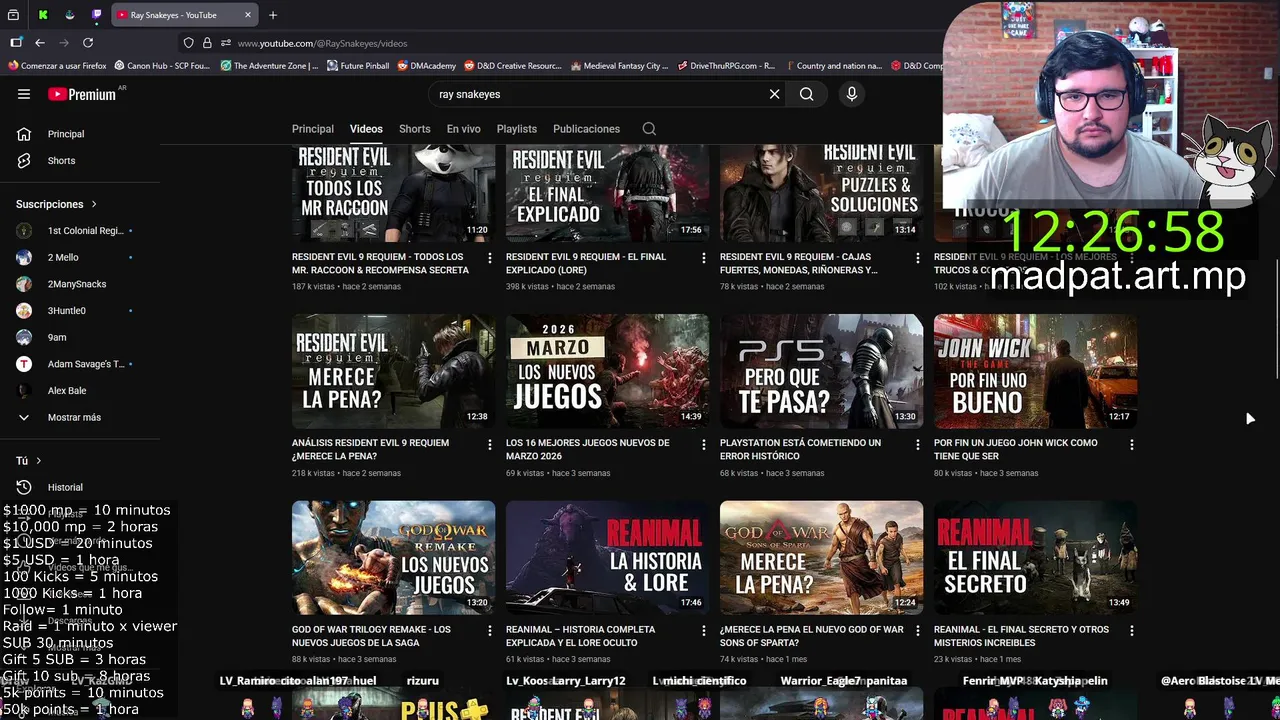The width and height of the screenshot is (1280, 720).
Task: Open options for John Wick video
Action: click(1131, 444)
